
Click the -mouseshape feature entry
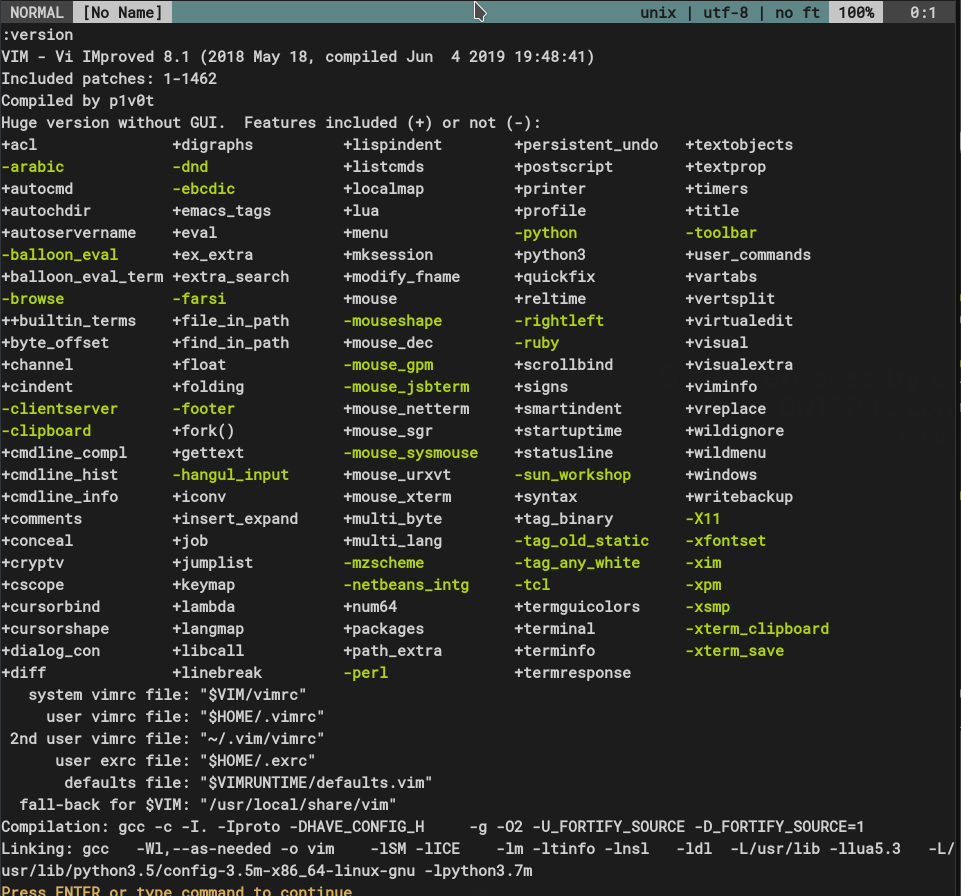point(393,321)
